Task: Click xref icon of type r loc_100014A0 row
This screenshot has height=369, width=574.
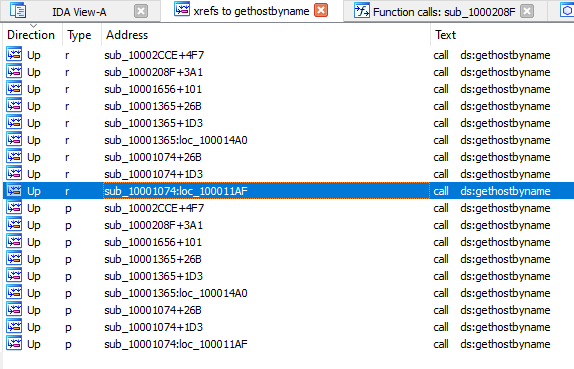Action: pyautogui.click(x=14, y=139)
